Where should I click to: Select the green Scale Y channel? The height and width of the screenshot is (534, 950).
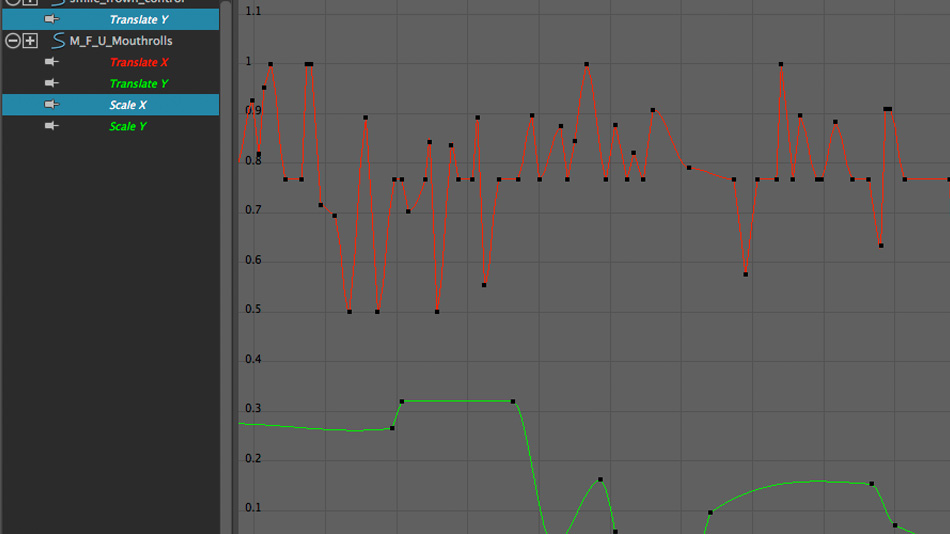coord(128,127)
